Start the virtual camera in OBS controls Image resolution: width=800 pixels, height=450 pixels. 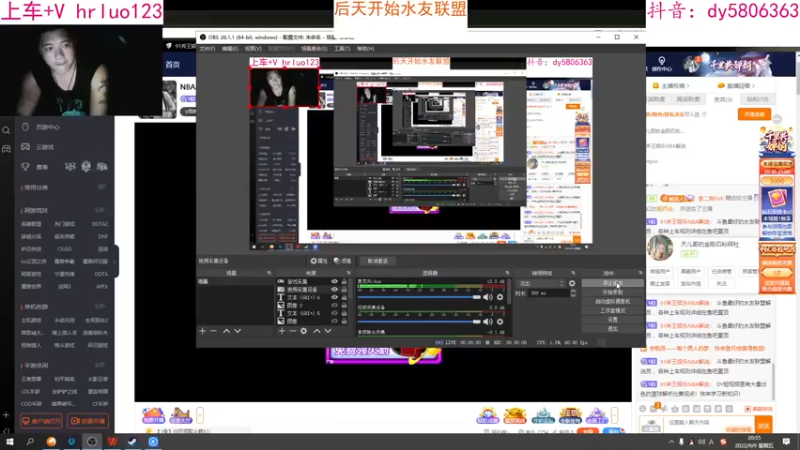click(612, 302)
